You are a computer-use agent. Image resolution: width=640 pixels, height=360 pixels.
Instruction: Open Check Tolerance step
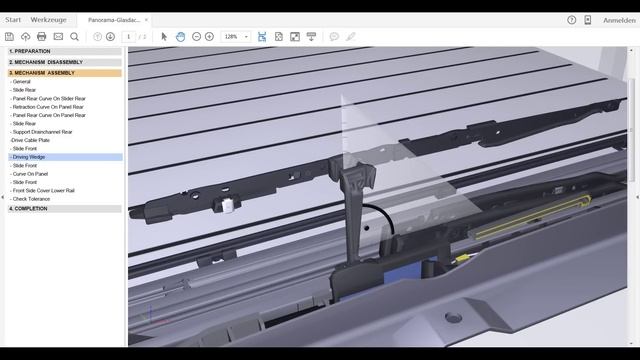click(x=31, y=199)
